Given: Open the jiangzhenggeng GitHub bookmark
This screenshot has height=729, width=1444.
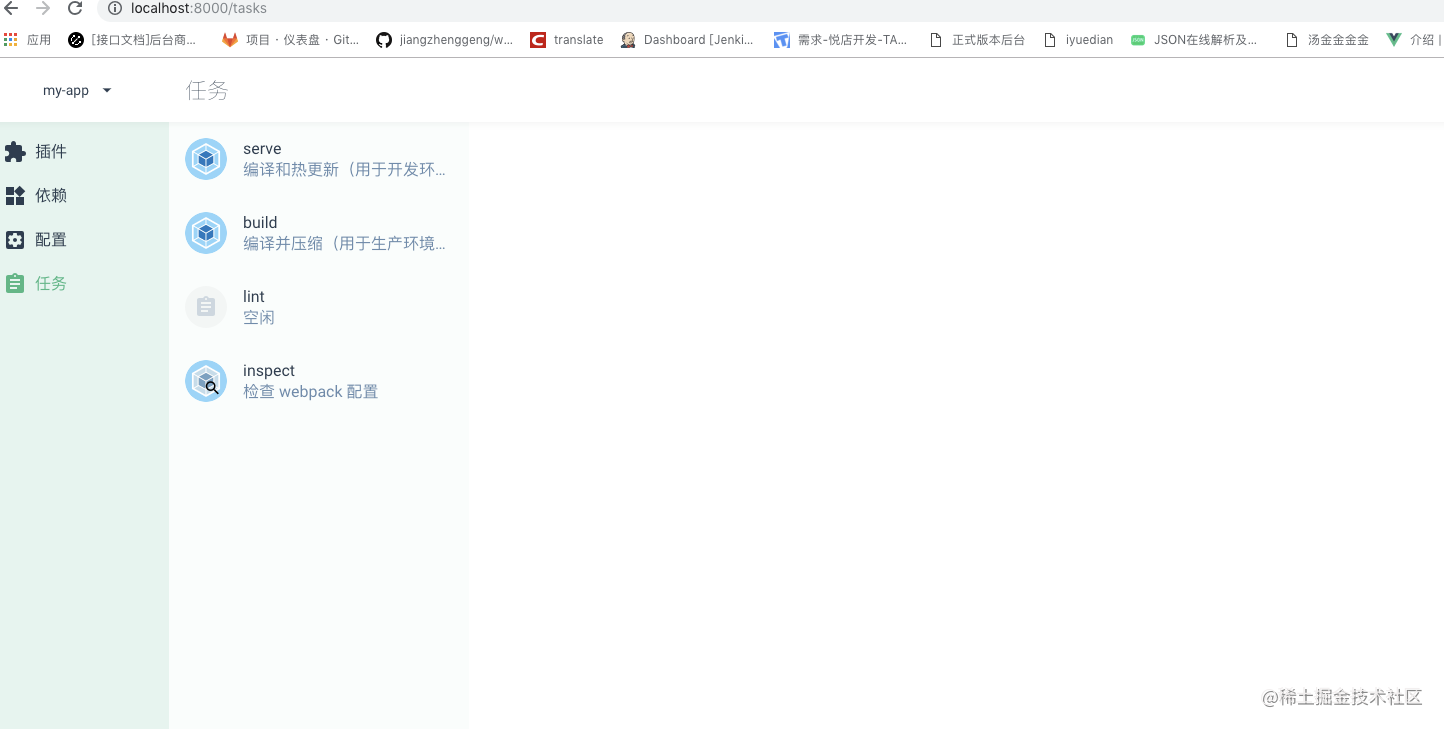Looking at the screenshot, I should coord(444,40).
